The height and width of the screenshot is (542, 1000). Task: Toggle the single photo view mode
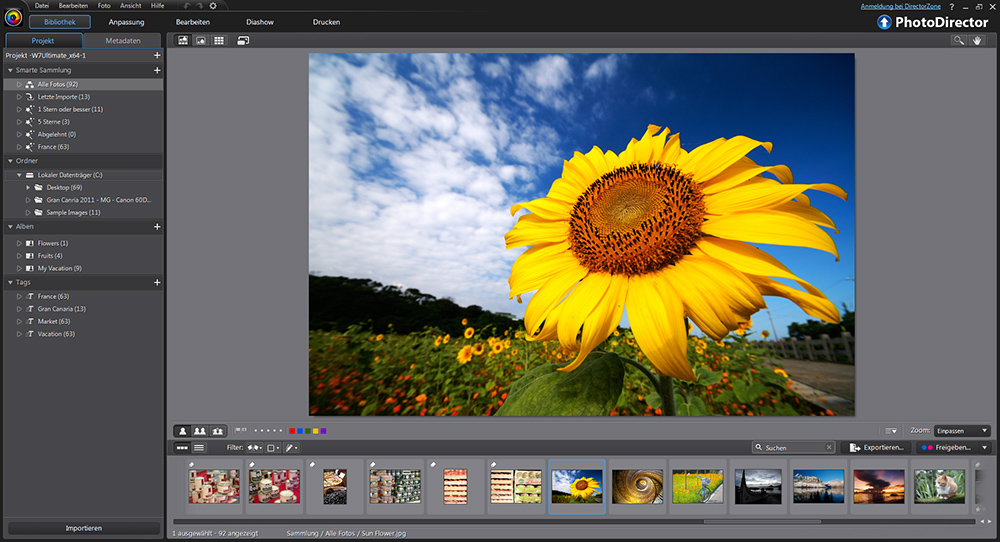pos(183,430)
